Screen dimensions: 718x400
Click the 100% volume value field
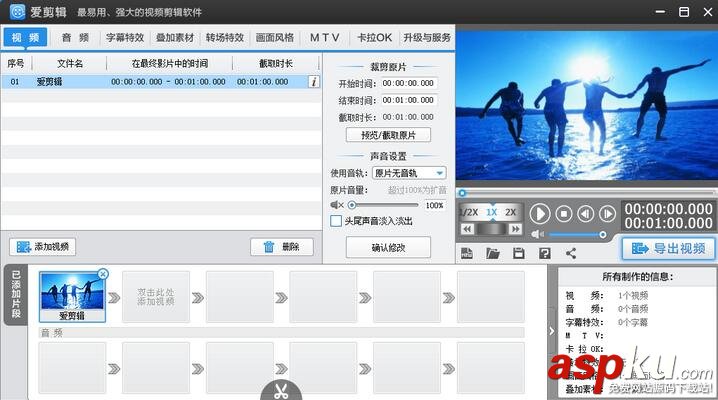(x=435, y=205)
